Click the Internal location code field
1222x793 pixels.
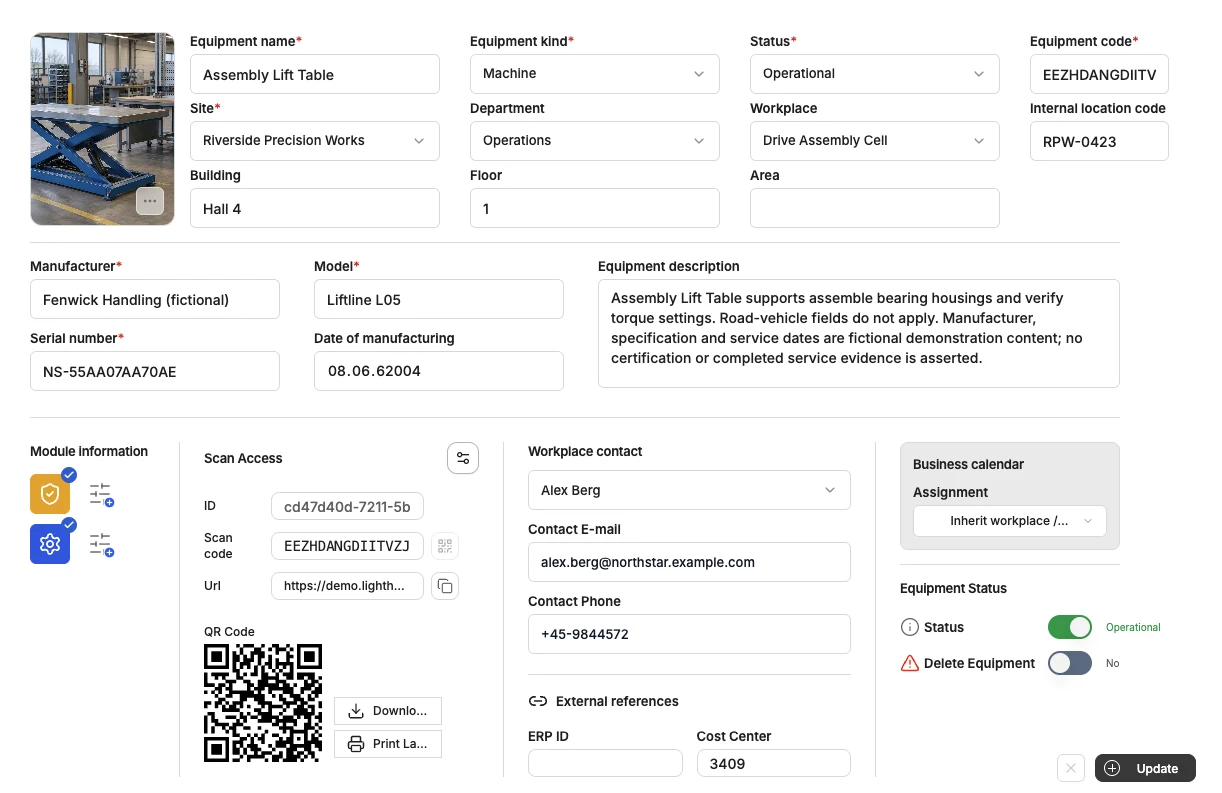tap(1099, 141)
